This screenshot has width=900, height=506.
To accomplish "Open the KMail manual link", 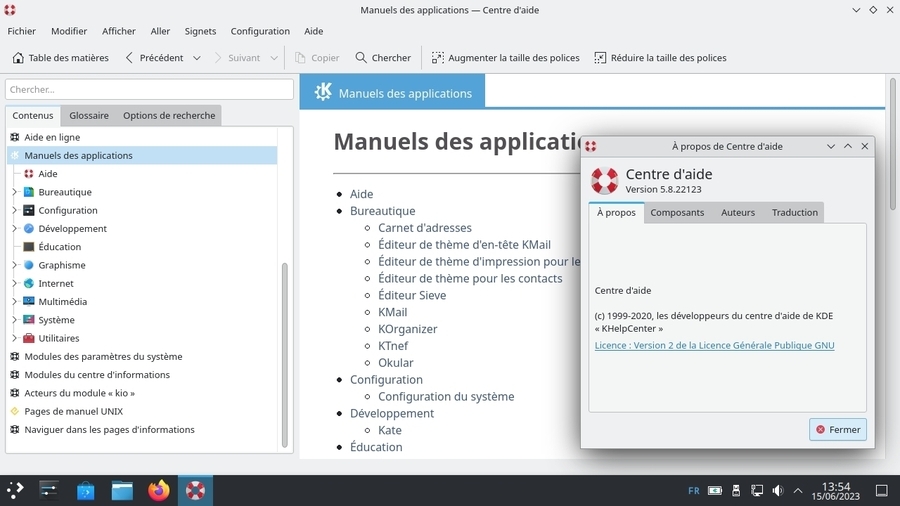I will [393, 312].
